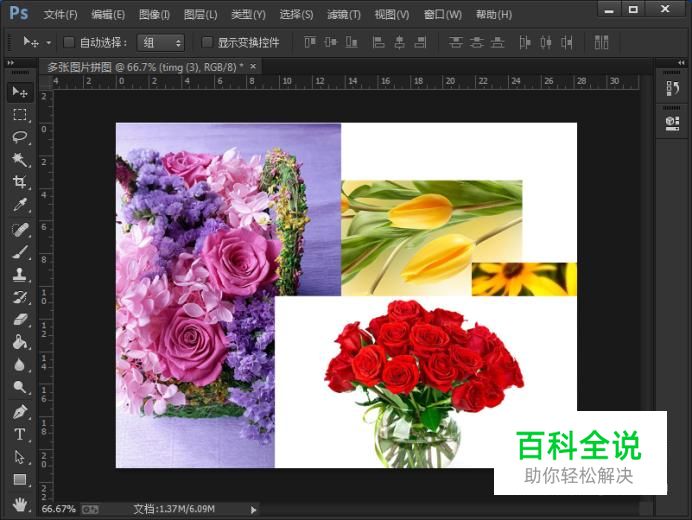This screenshot has height=520, width=692.
Task: Select the Eraser tool
Action: tap(19, 320)
